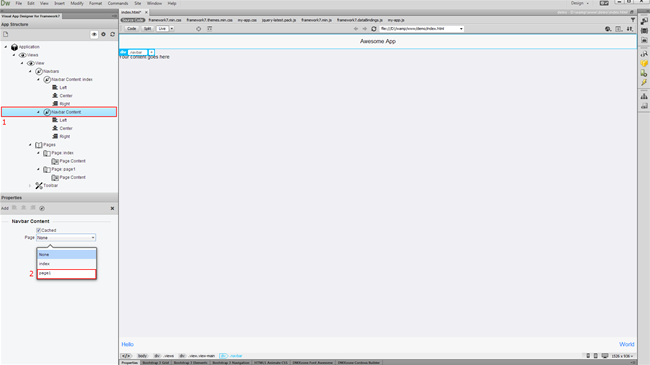Click the inspect crosshair icon near Live button
Viewport: 650px width, 365px height.
[199, 29]
